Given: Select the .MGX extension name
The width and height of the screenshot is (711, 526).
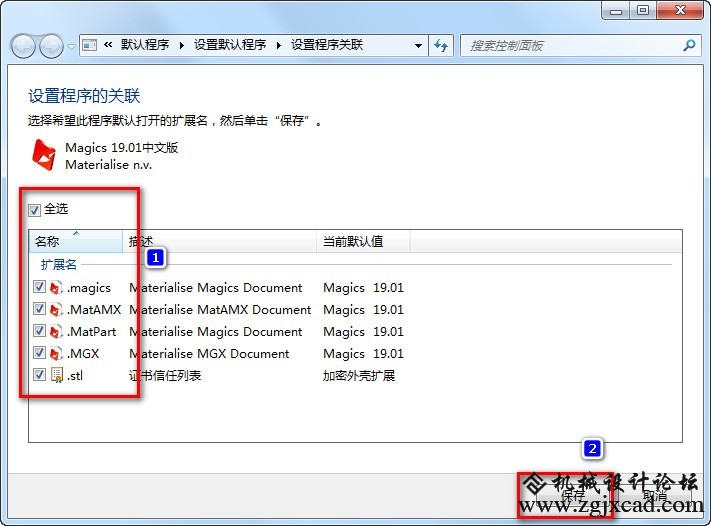Looking at the screenshot, I should (83, 354).
